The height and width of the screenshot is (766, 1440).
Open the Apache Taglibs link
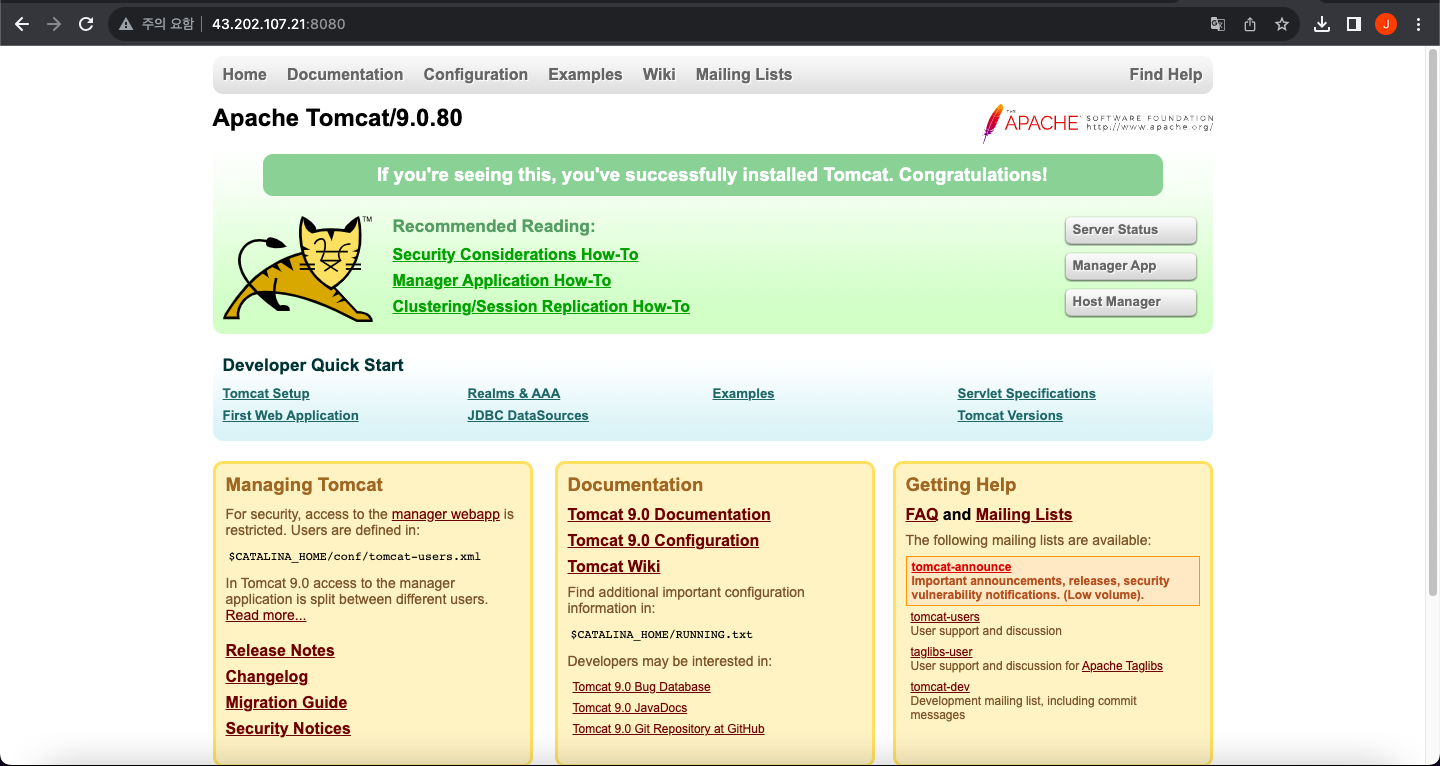point(1122,666)
